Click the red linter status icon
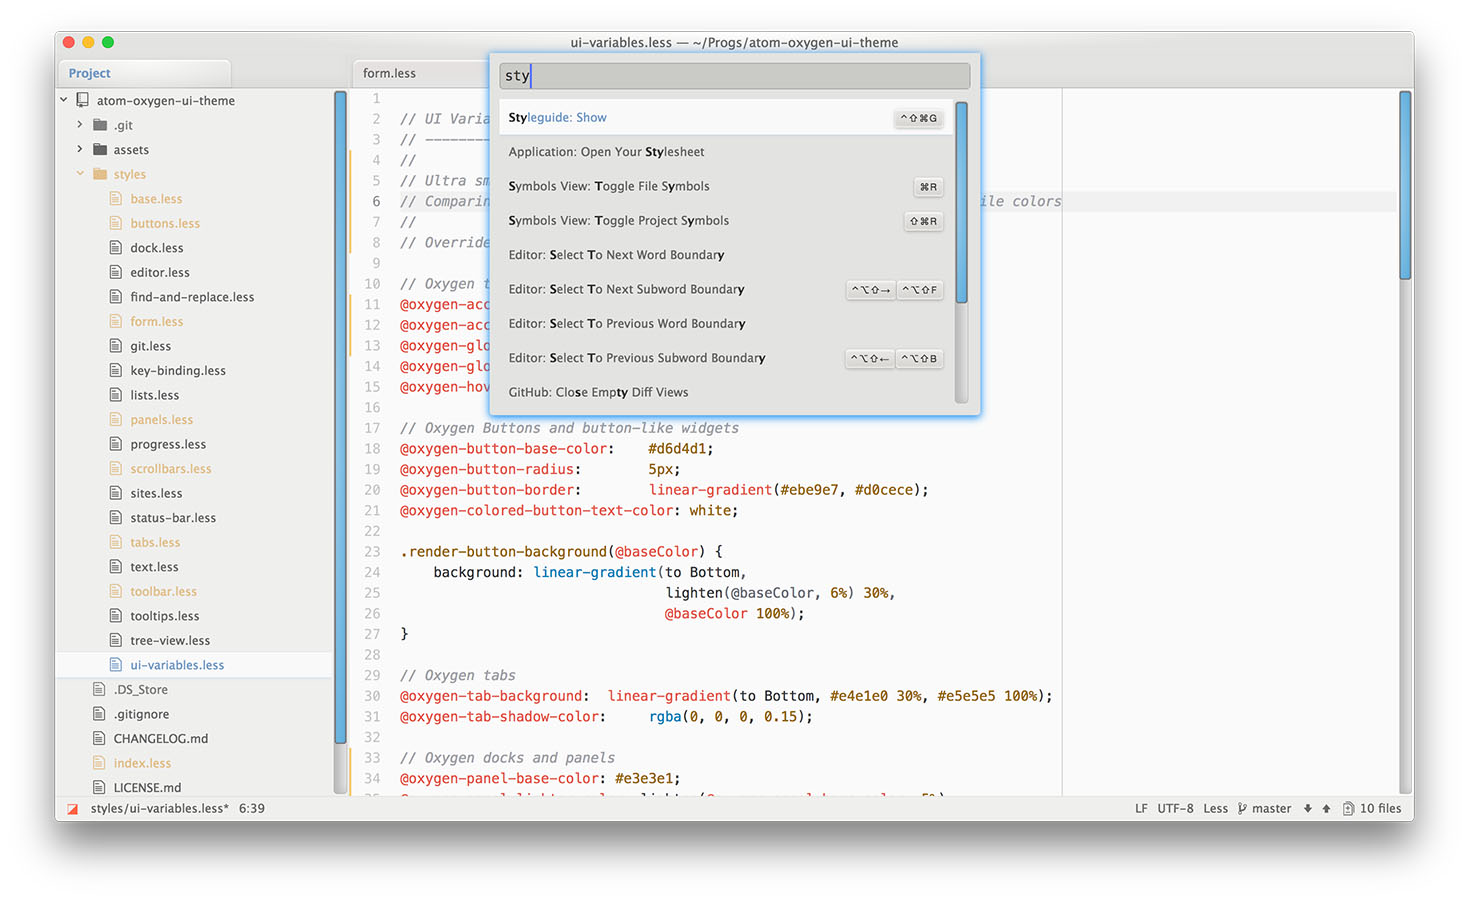Screen dimensions: 1469x900 click(x=72, y=809)
